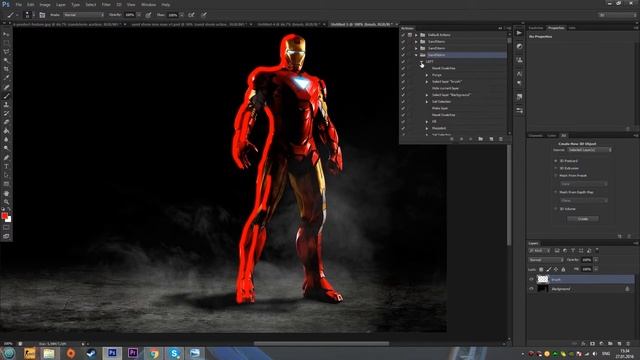Screen dimensions: 640x360
Task: Click Stop button in Actions panel
Action: click(x=452, y=139)
